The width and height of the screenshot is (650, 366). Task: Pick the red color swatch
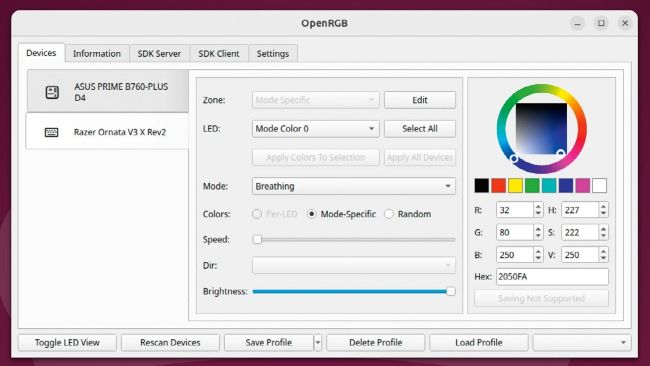click(x=499, y=186)
